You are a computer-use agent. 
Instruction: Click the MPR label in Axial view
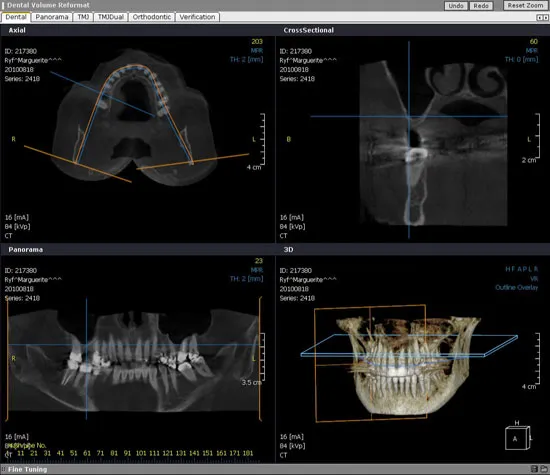(257, 51)
